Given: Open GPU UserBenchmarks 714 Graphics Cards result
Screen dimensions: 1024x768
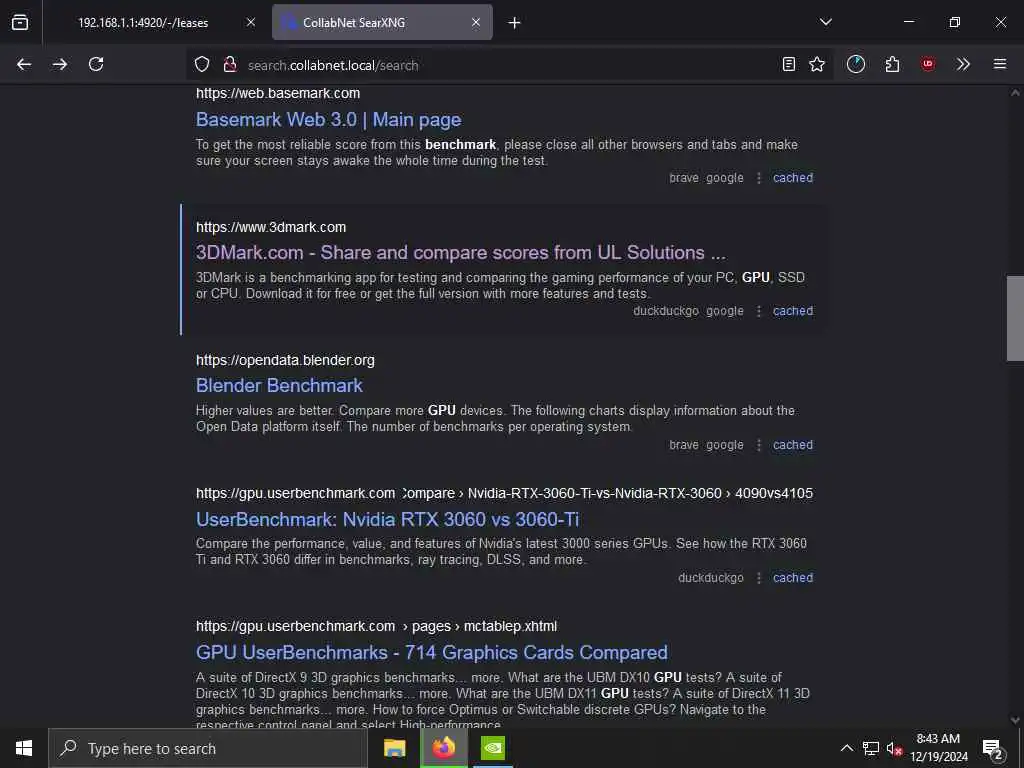Looking at the screenshot, I should 432,652.
